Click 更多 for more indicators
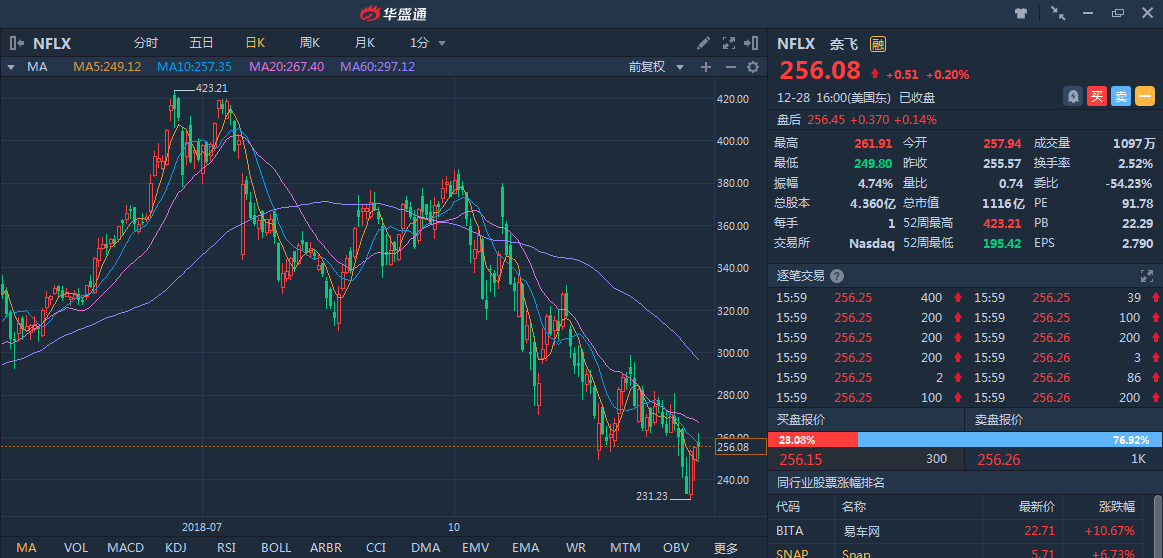This screenshot has height=558, width=1163. [x=726, y=548]
